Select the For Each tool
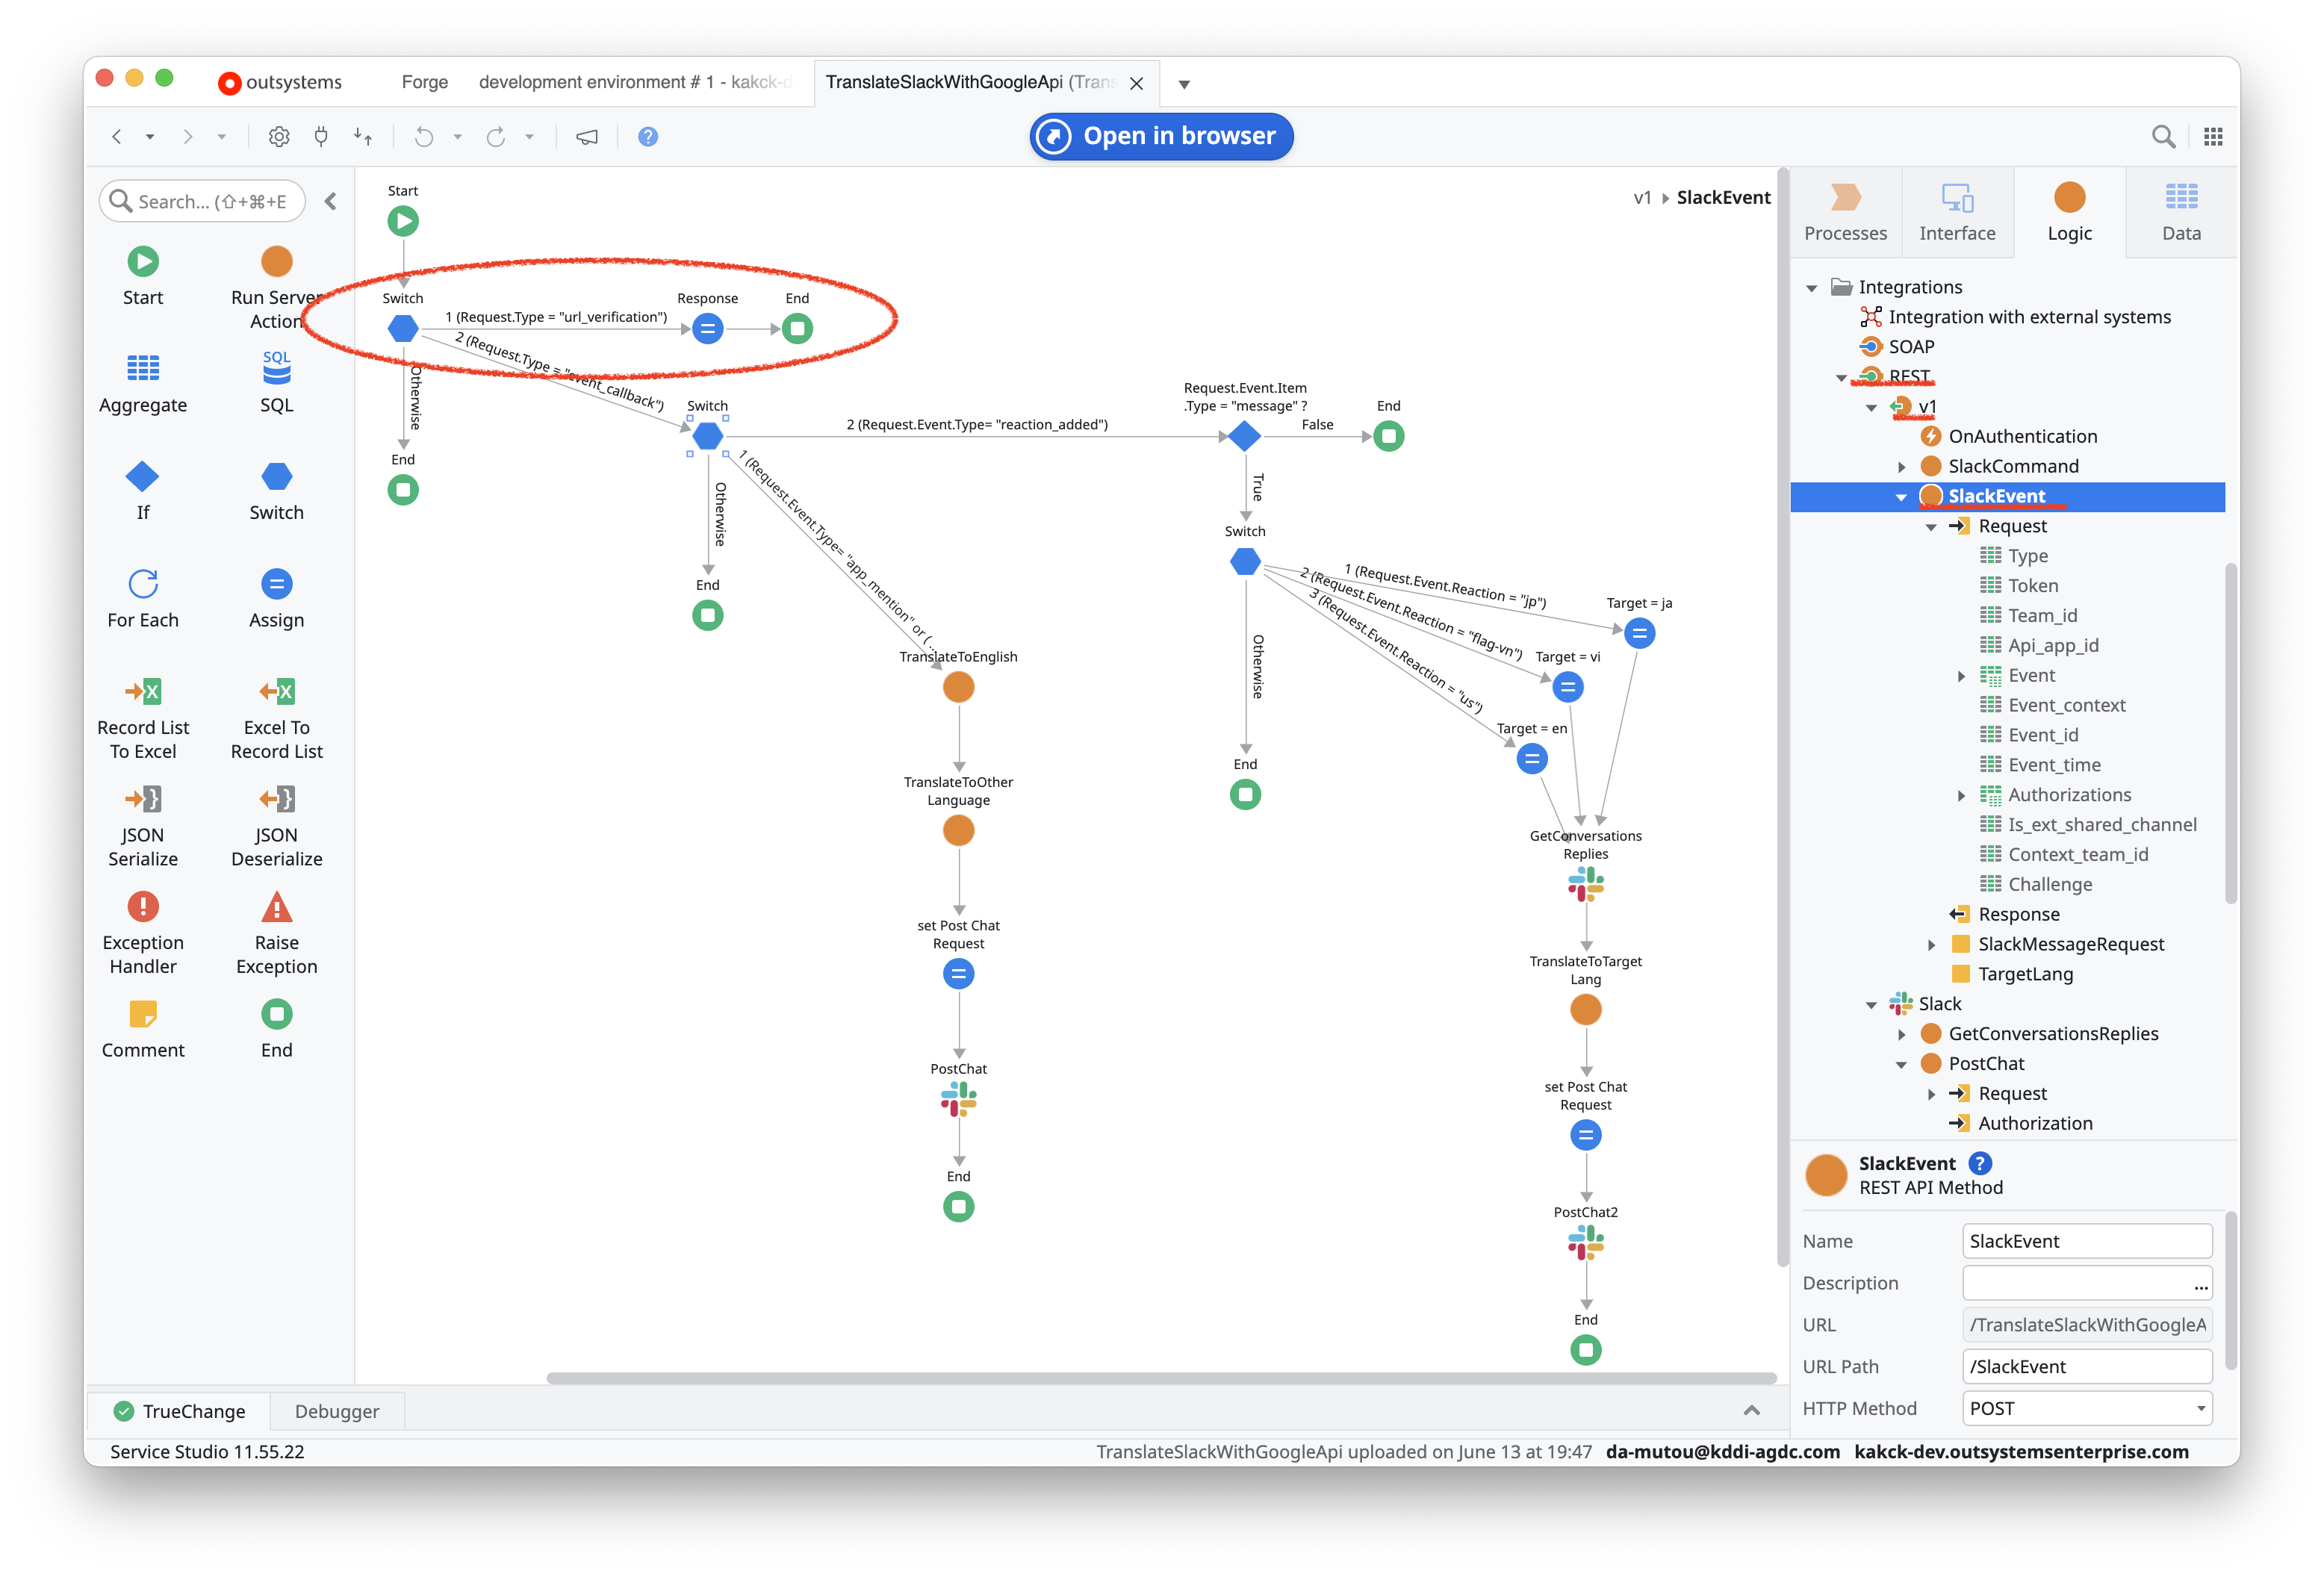Viewport: 2324px width, 1577px height. [x=143, y=598]
